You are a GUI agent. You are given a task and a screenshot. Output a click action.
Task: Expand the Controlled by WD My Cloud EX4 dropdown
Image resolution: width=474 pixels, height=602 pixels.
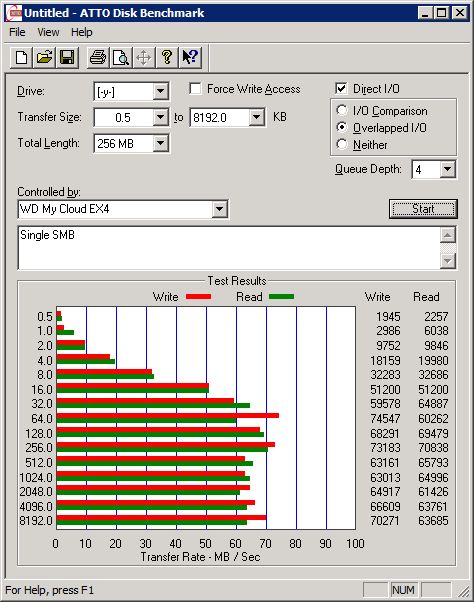(219, 209)
